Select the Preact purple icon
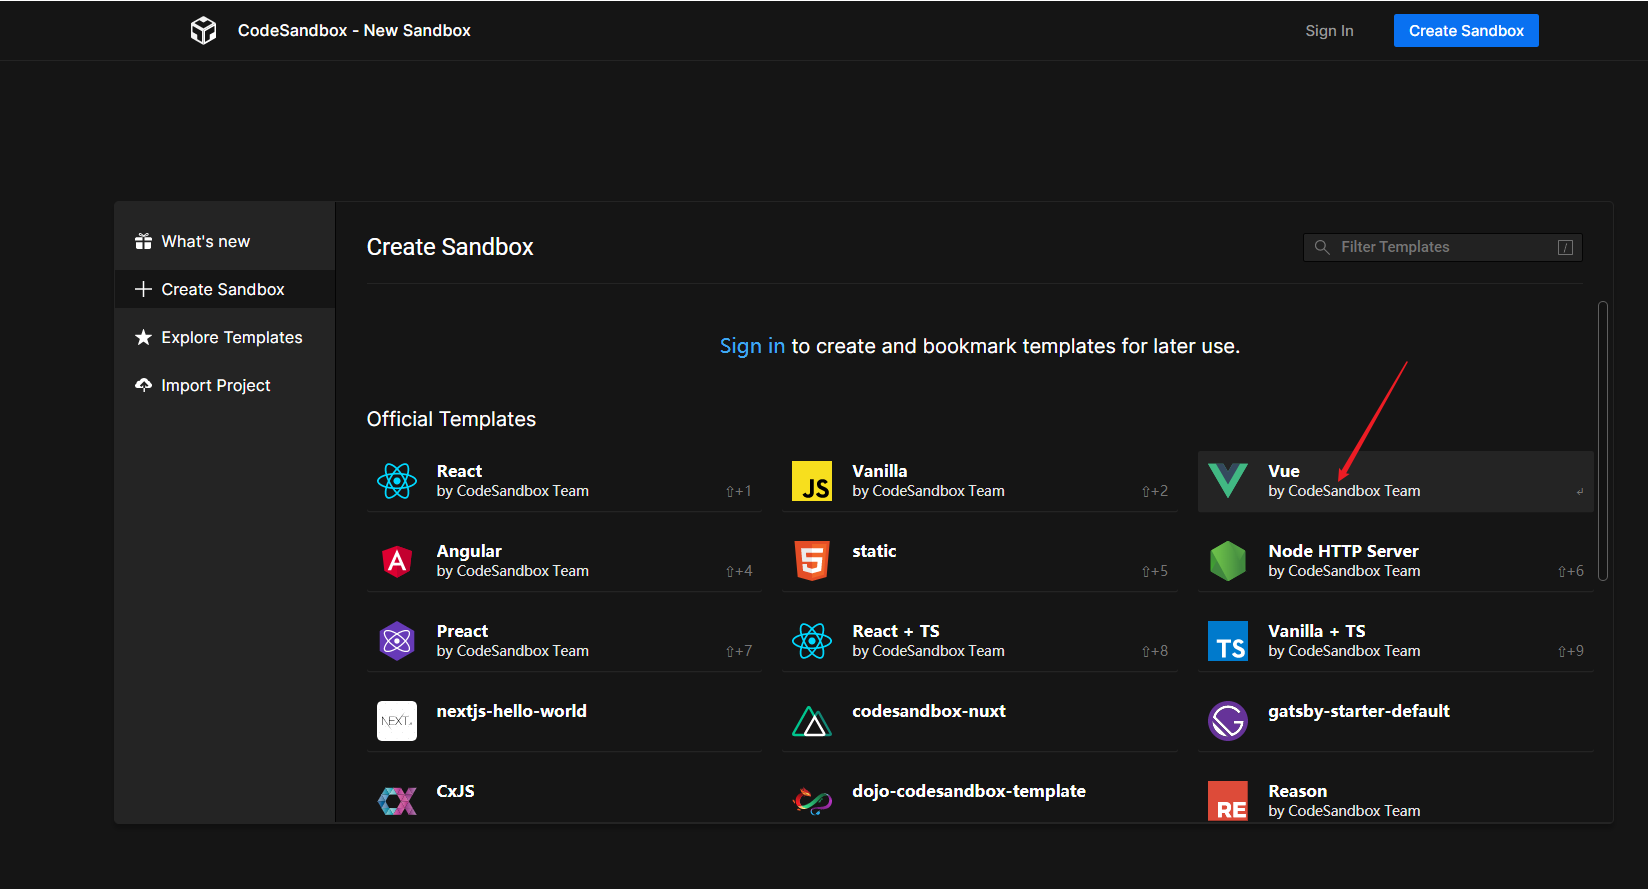This screenshot has height=889, width=1648. click(397, 641)
